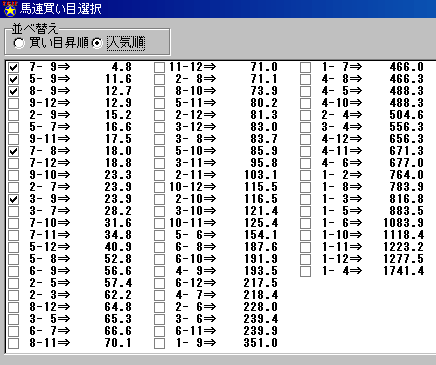Check the 4-10 bet checkbox

click(305, 103)
